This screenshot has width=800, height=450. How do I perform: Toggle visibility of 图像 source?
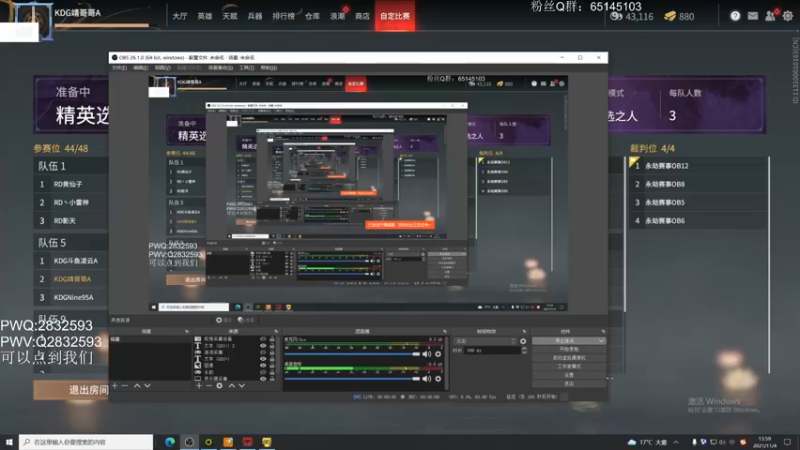coord(263,365)
